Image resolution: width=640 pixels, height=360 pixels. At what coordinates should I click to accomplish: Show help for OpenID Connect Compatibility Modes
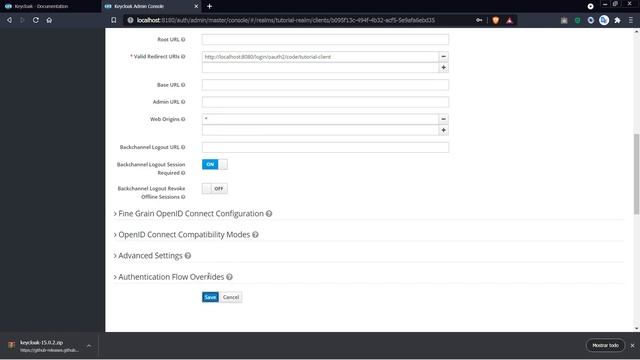(x=255, y=235)
